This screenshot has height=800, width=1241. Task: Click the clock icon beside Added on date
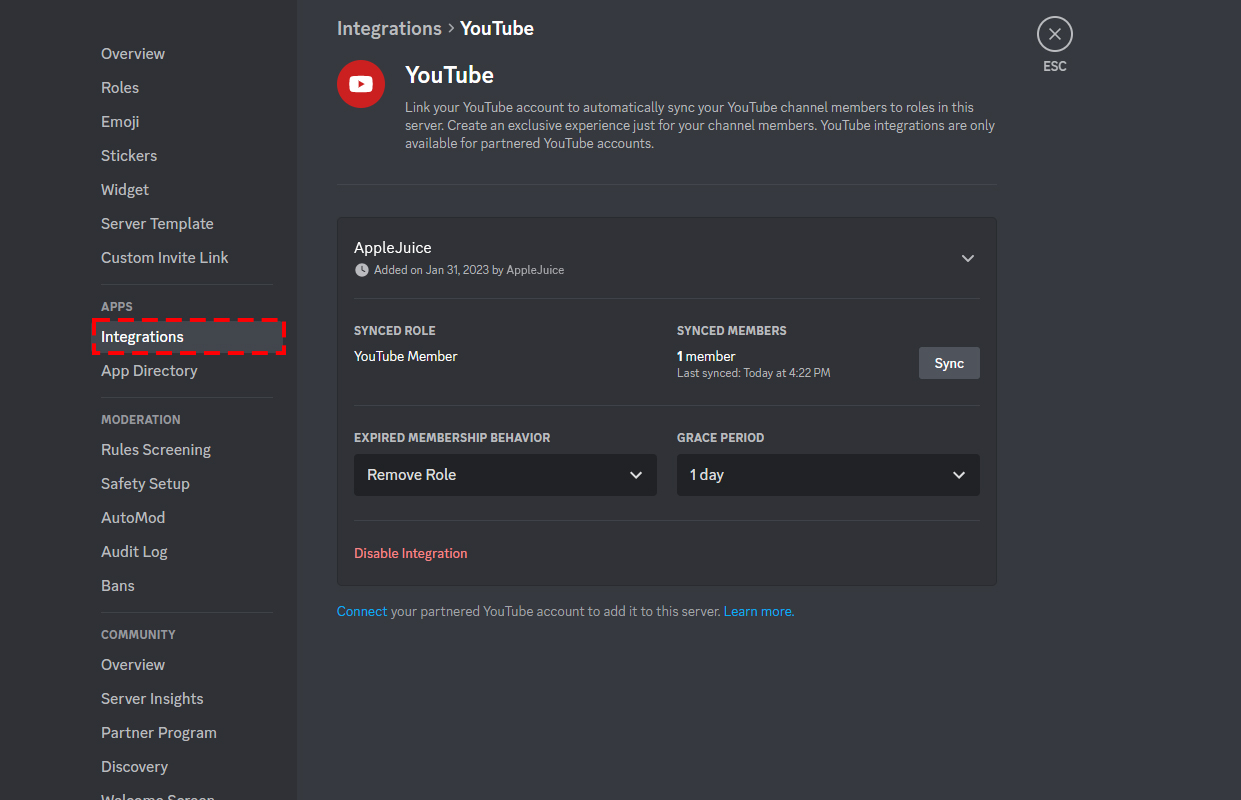(x=361, y=270)
